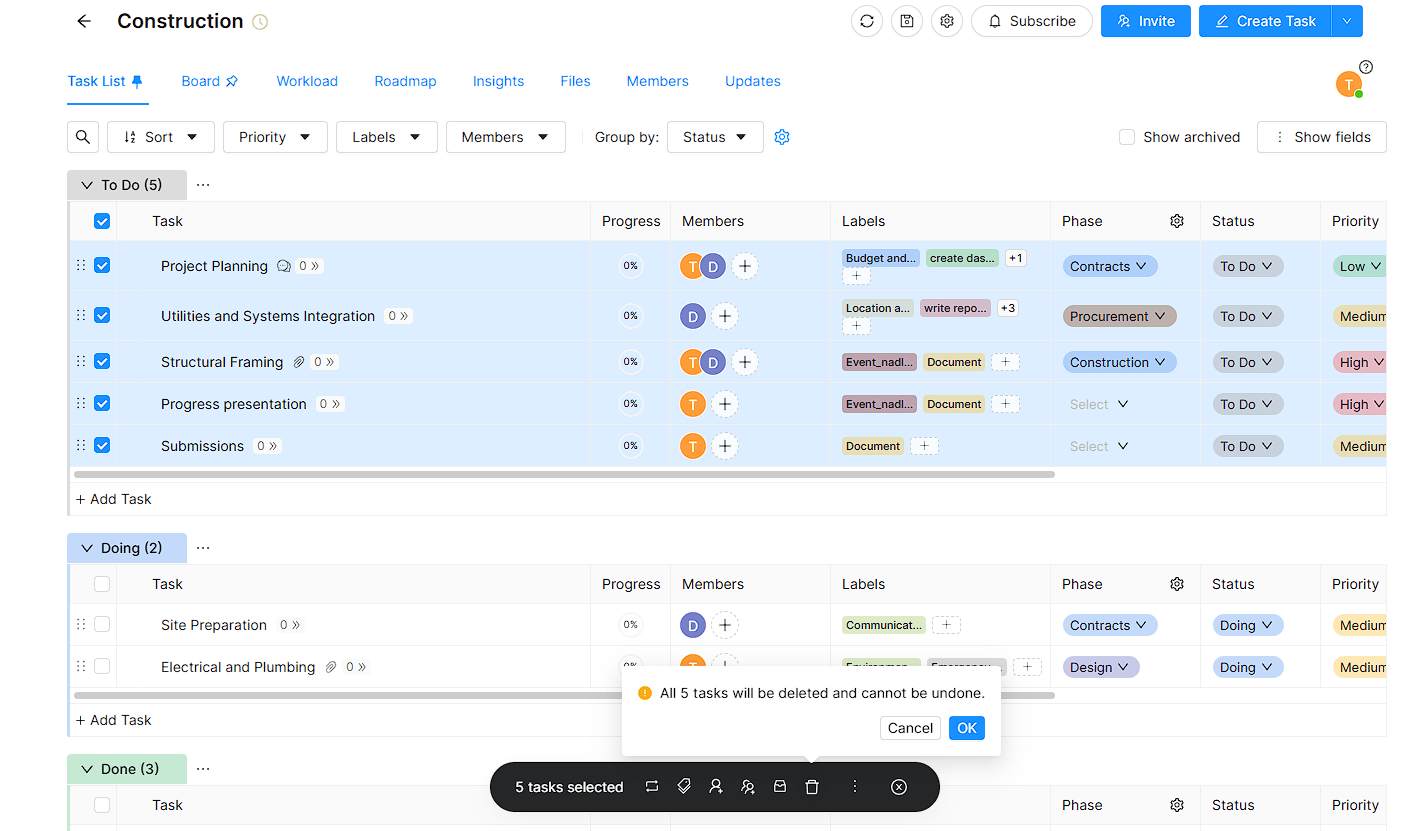Open the Workload tab
The image size is (1428, 831).
(x=307, y=81)
